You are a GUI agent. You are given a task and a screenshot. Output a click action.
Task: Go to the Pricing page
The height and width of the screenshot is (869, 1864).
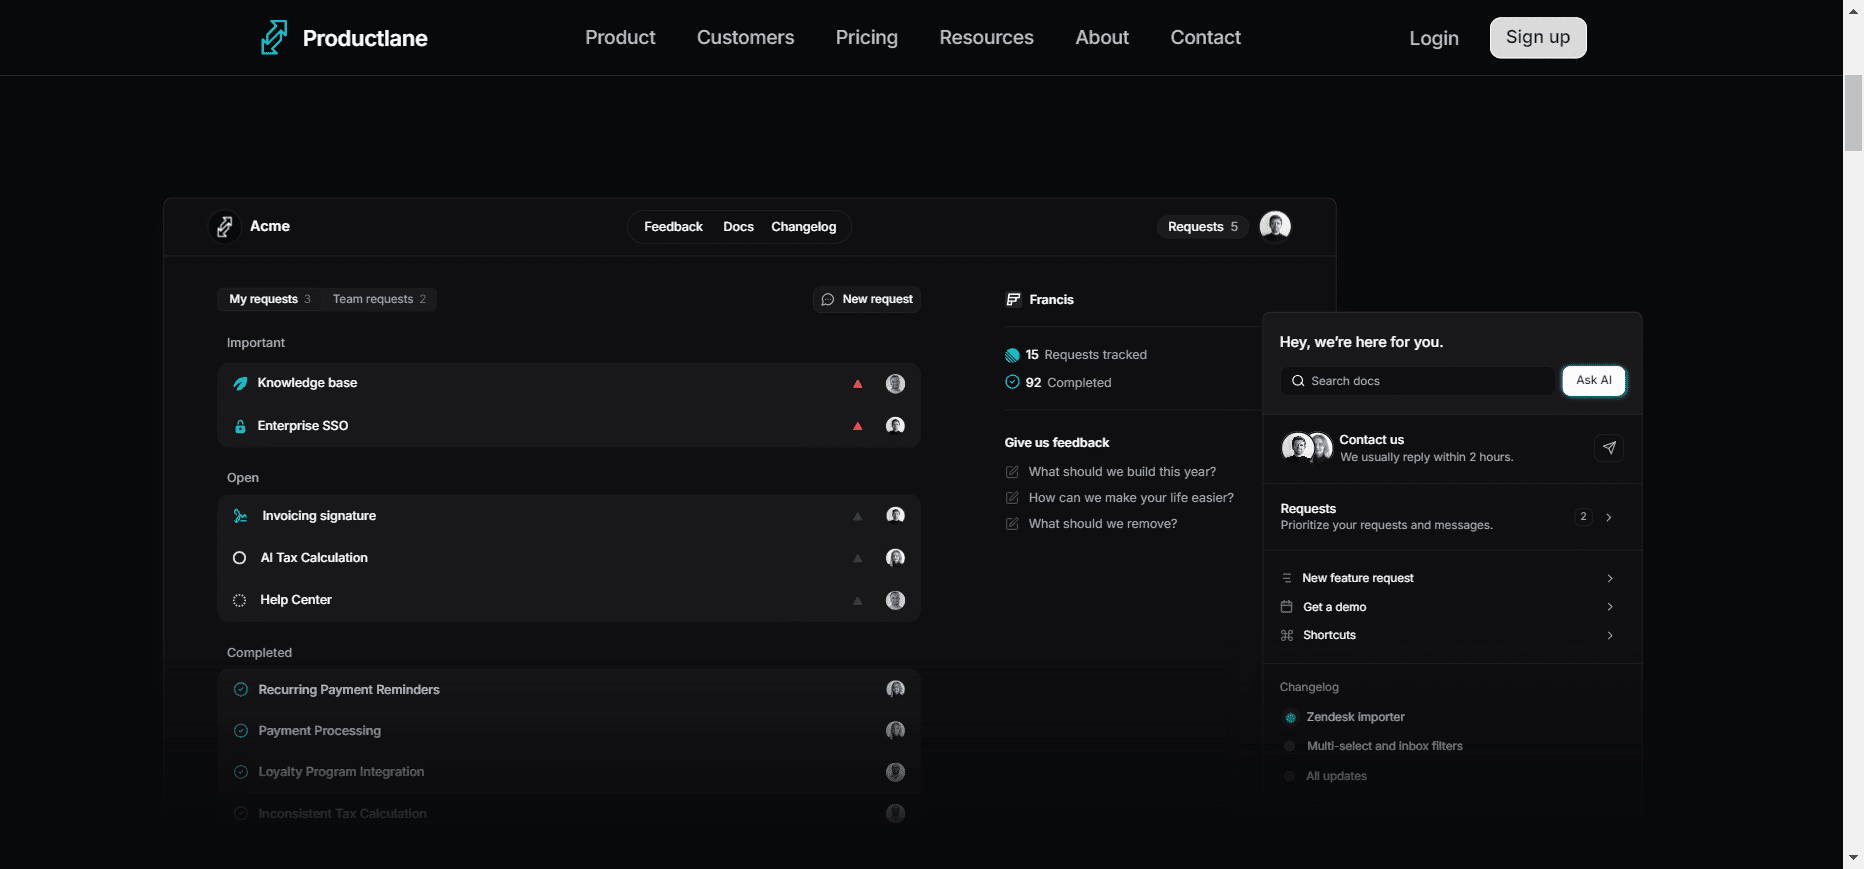[x=867, y=37]
